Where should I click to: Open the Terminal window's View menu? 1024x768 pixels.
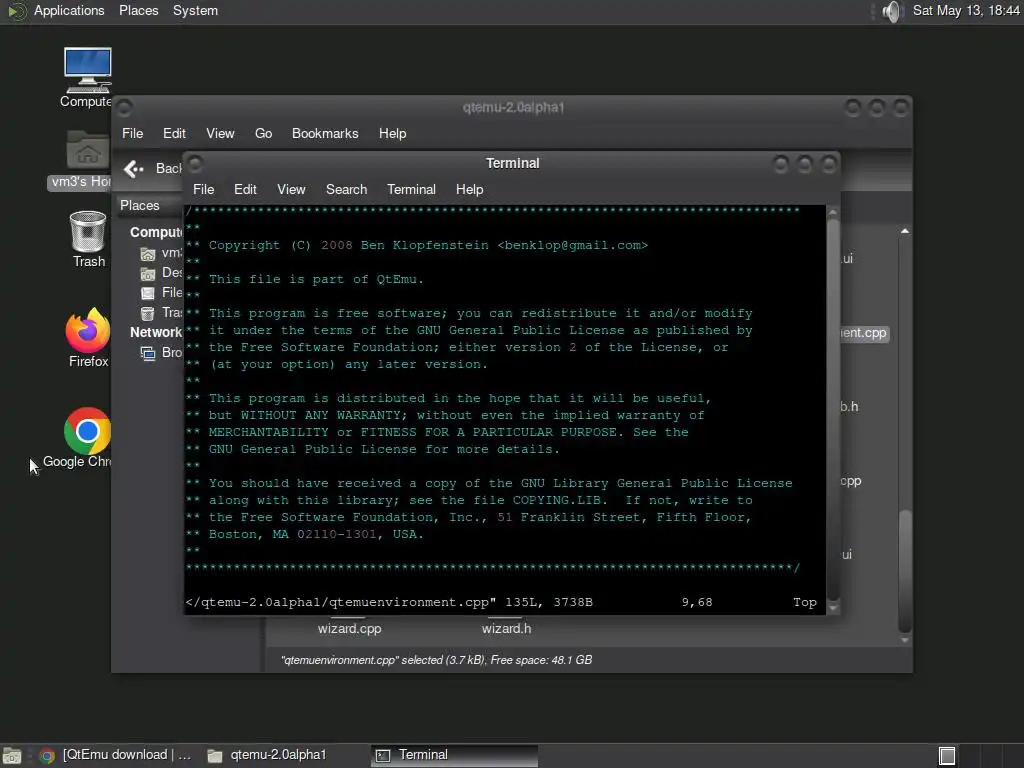click(x=291, y=189)
